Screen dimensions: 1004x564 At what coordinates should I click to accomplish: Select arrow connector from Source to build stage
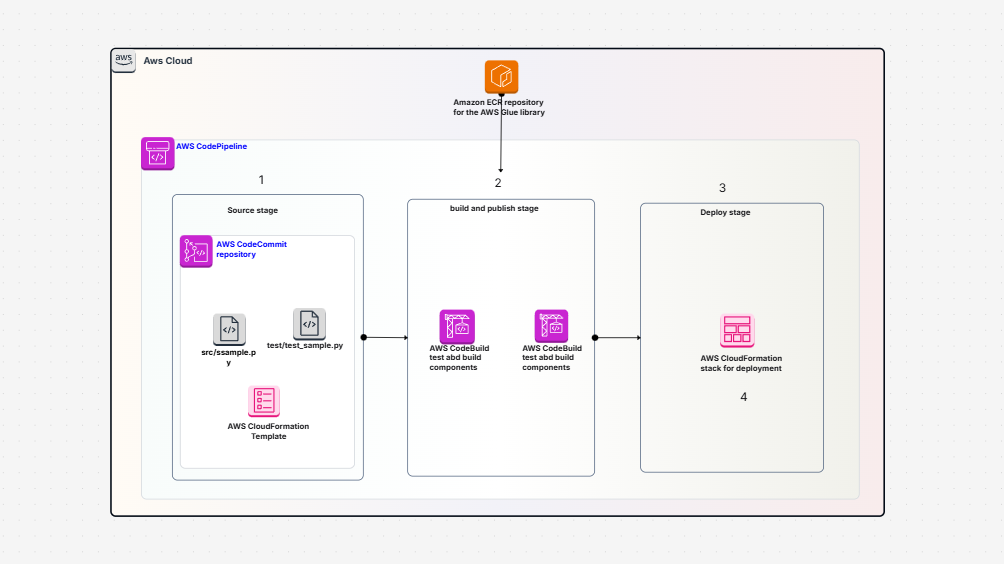(x=385, y=337)
